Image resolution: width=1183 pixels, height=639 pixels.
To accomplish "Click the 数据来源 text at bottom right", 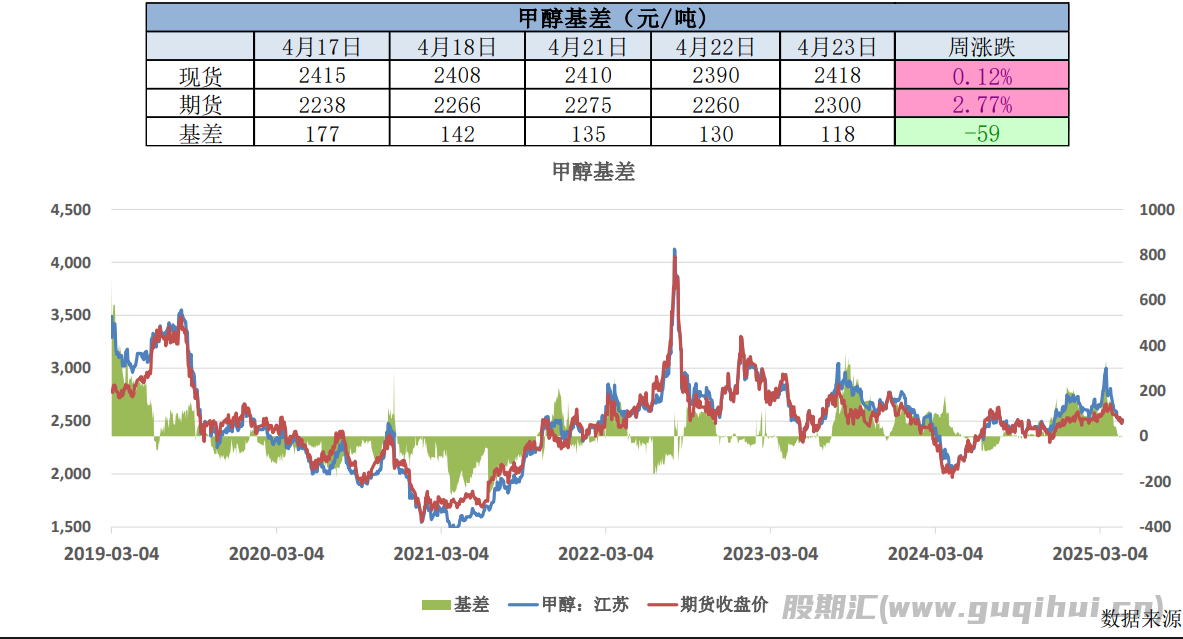I will pyautogui.click(x=1141, y=619).
